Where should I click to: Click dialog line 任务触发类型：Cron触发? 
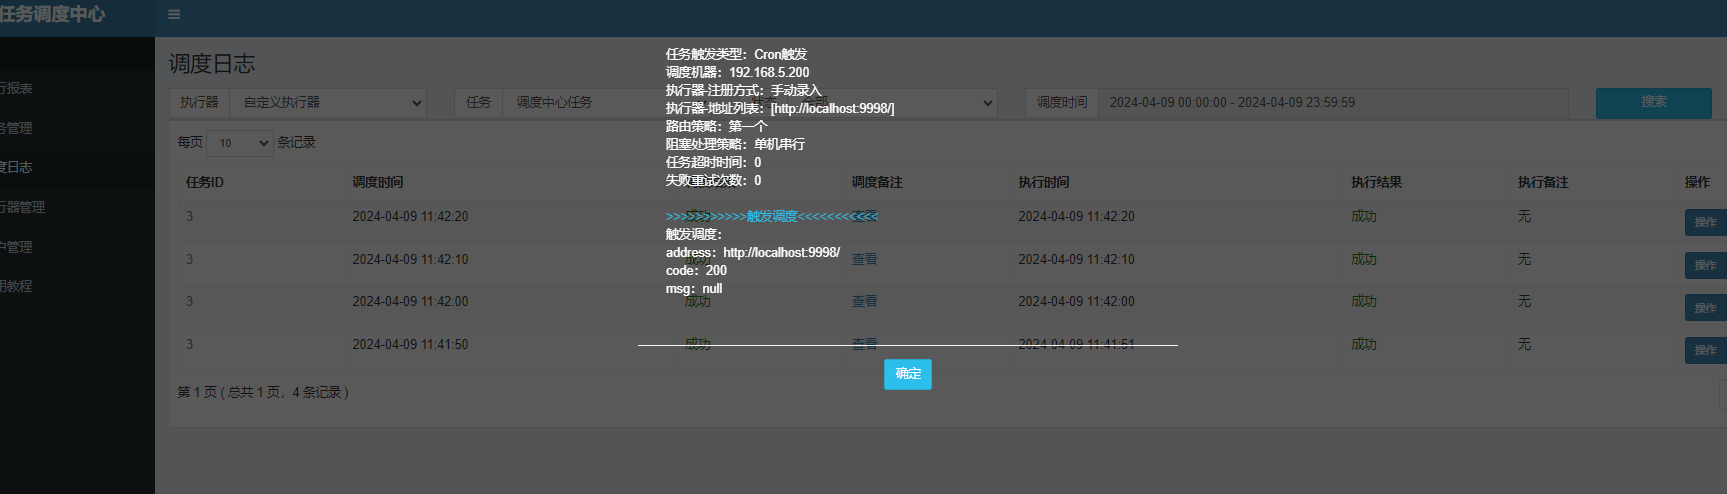(736, 54)
